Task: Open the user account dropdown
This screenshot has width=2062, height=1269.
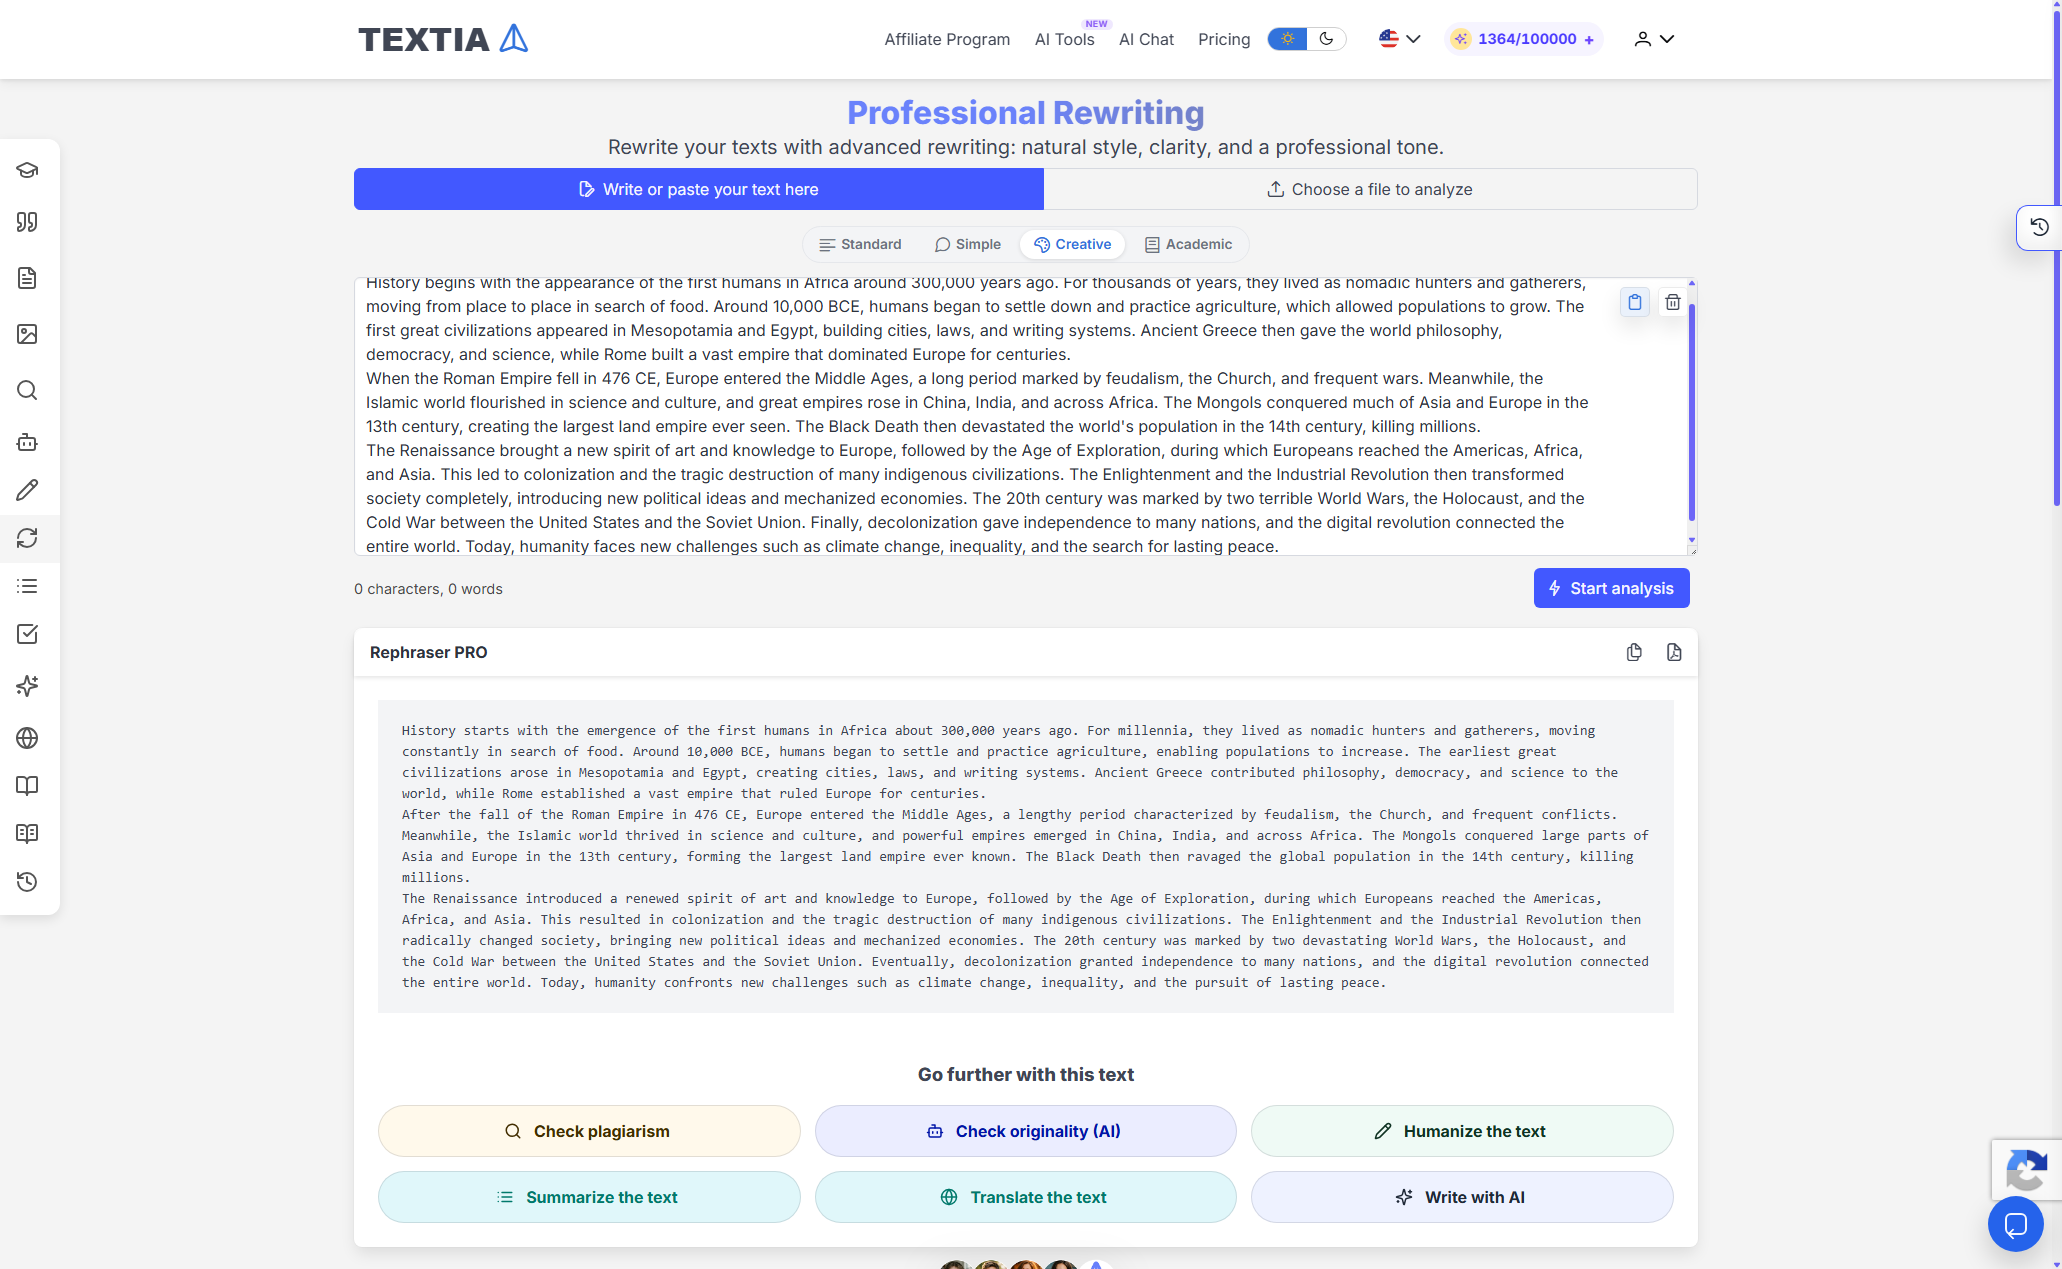Action: (1654, 39)
